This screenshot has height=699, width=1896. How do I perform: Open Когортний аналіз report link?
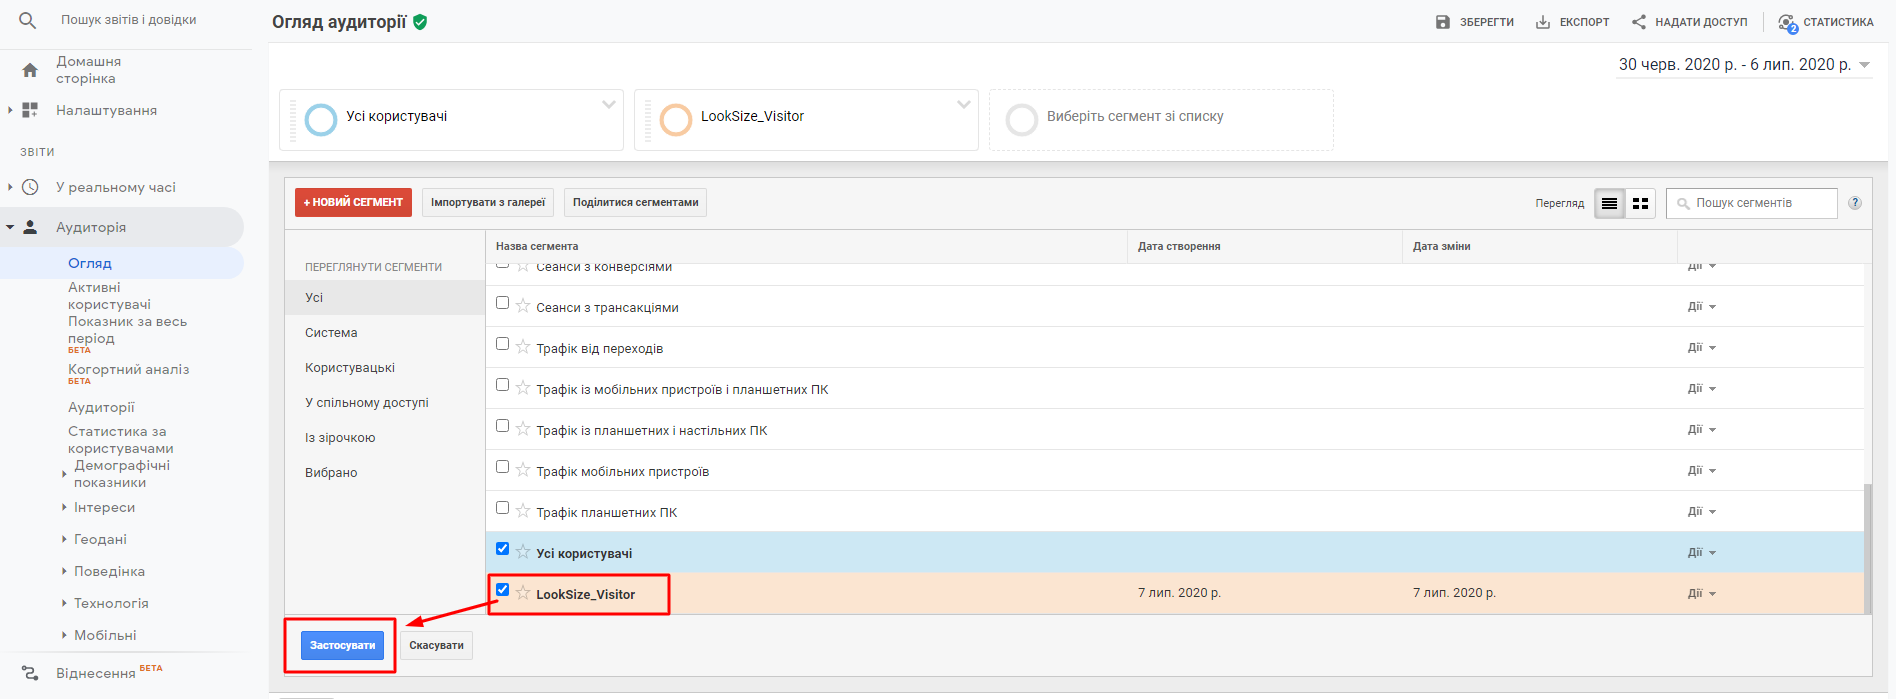point(128,369)
